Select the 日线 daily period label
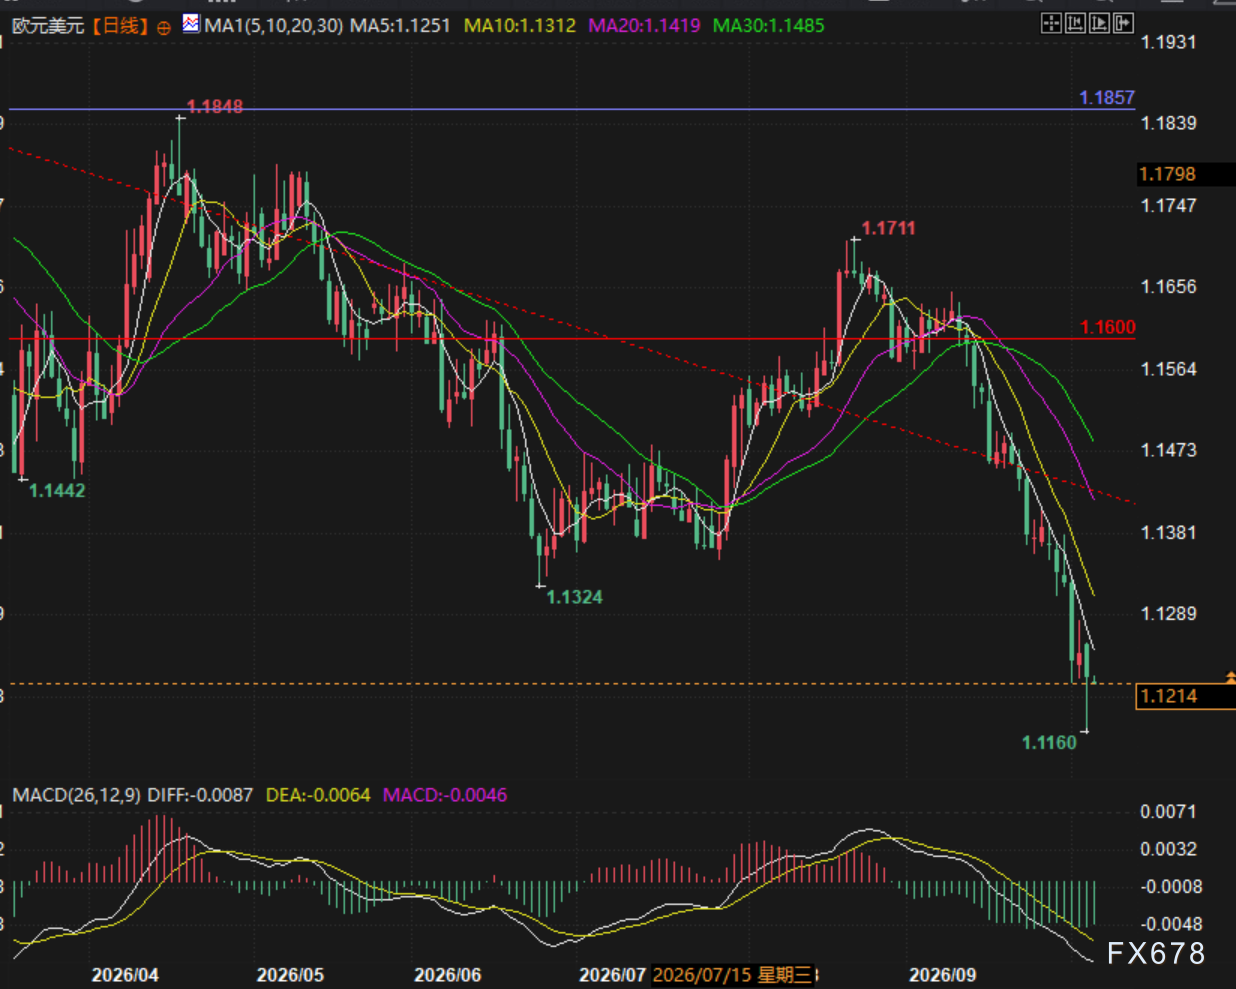 [x=120, y=26]
